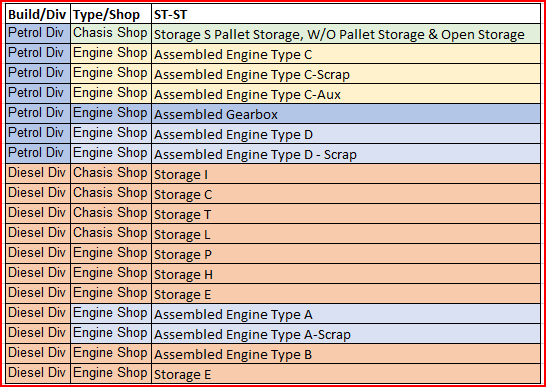546x387 pixels.
Task: Click the Assembled Engine Type D cell
Action: pyautogui.click(x=346, y=133)
